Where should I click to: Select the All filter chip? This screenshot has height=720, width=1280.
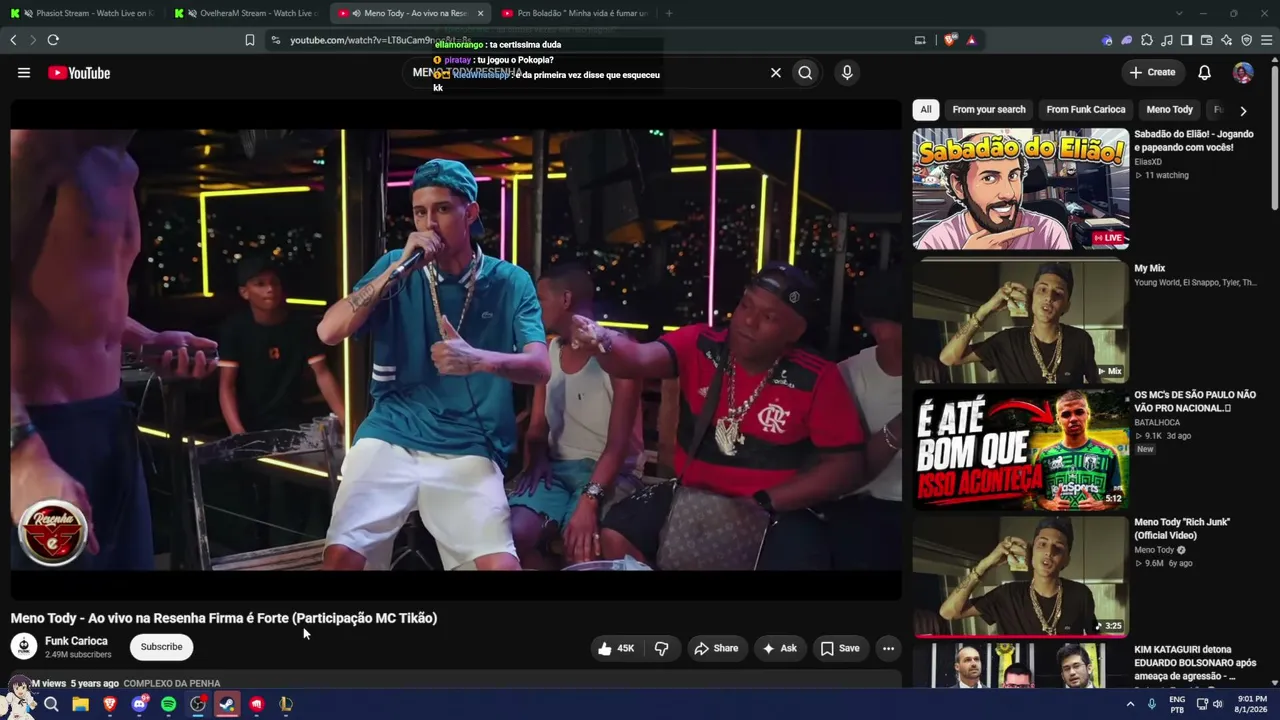click(x=926, y=110)
